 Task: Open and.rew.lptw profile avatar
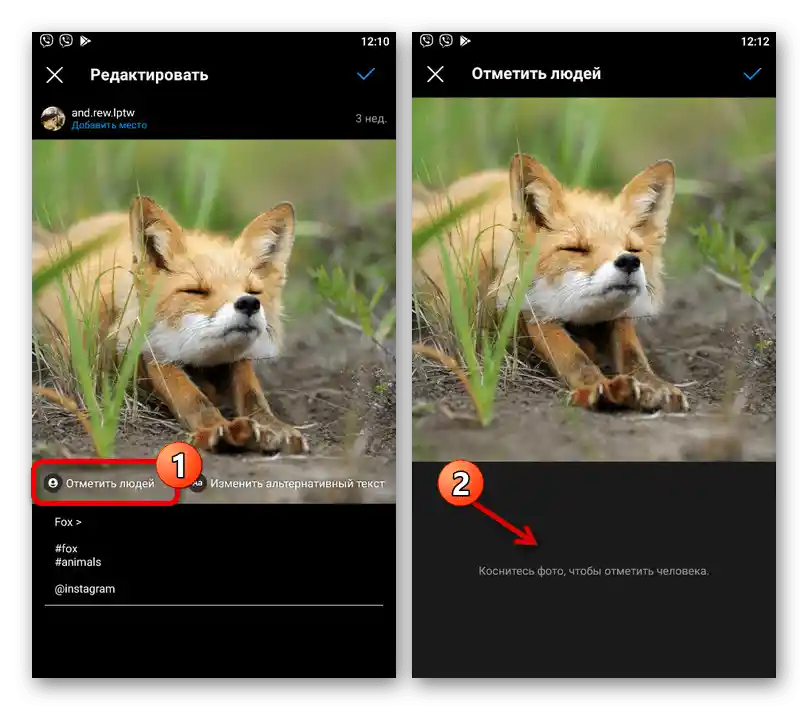tap(53, 119)
